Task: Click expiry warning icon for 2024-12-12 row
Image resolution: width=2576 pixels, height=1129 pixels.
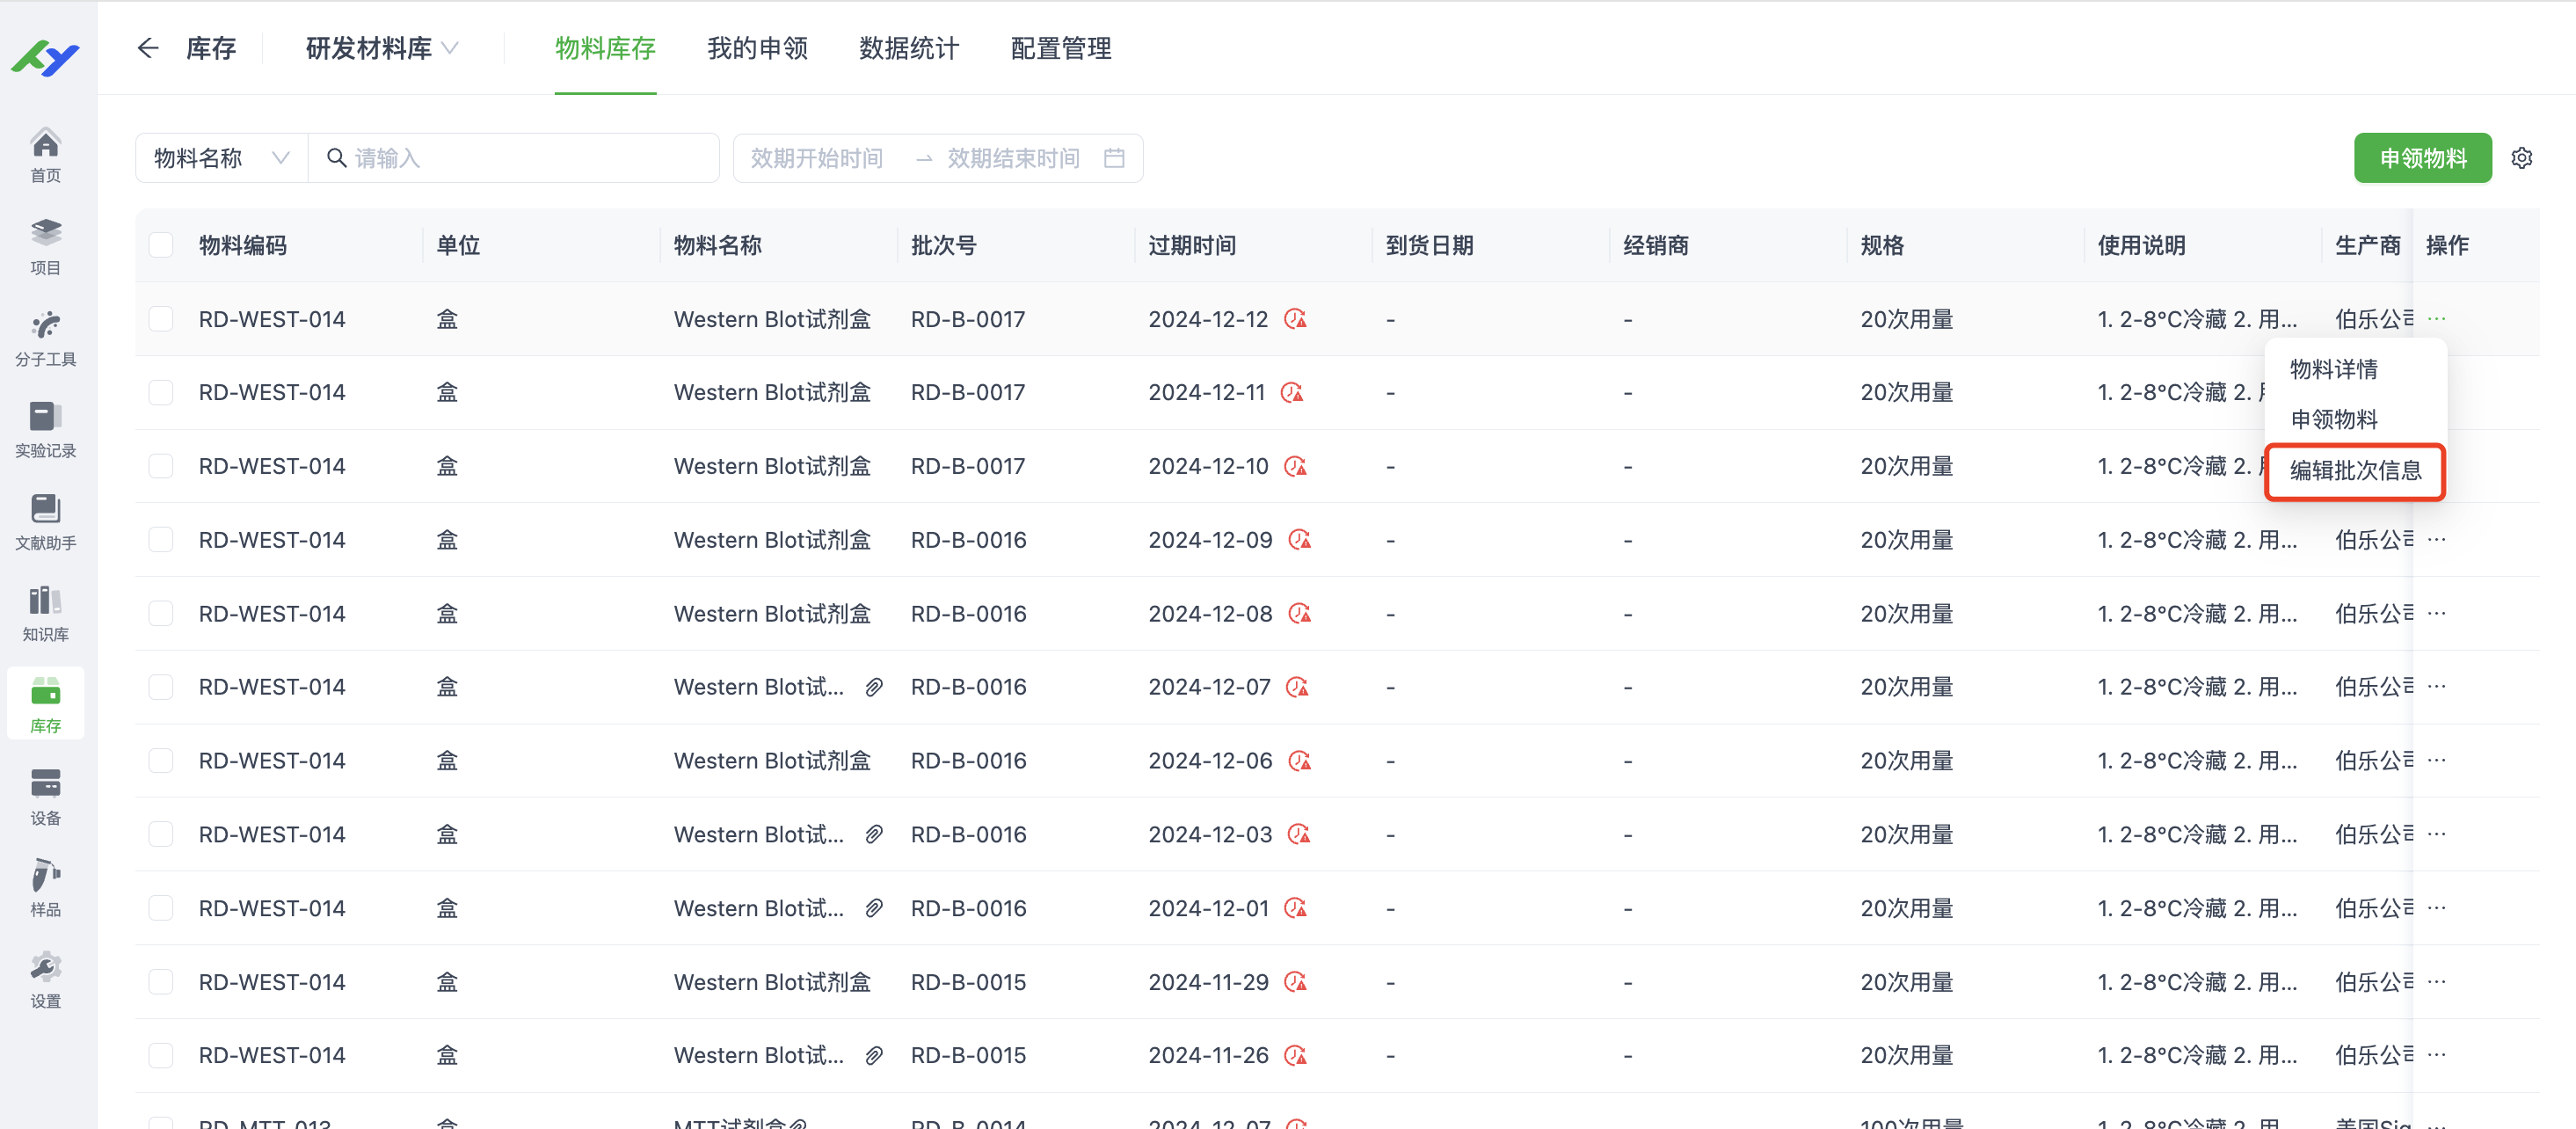Action: [1296, 319]
